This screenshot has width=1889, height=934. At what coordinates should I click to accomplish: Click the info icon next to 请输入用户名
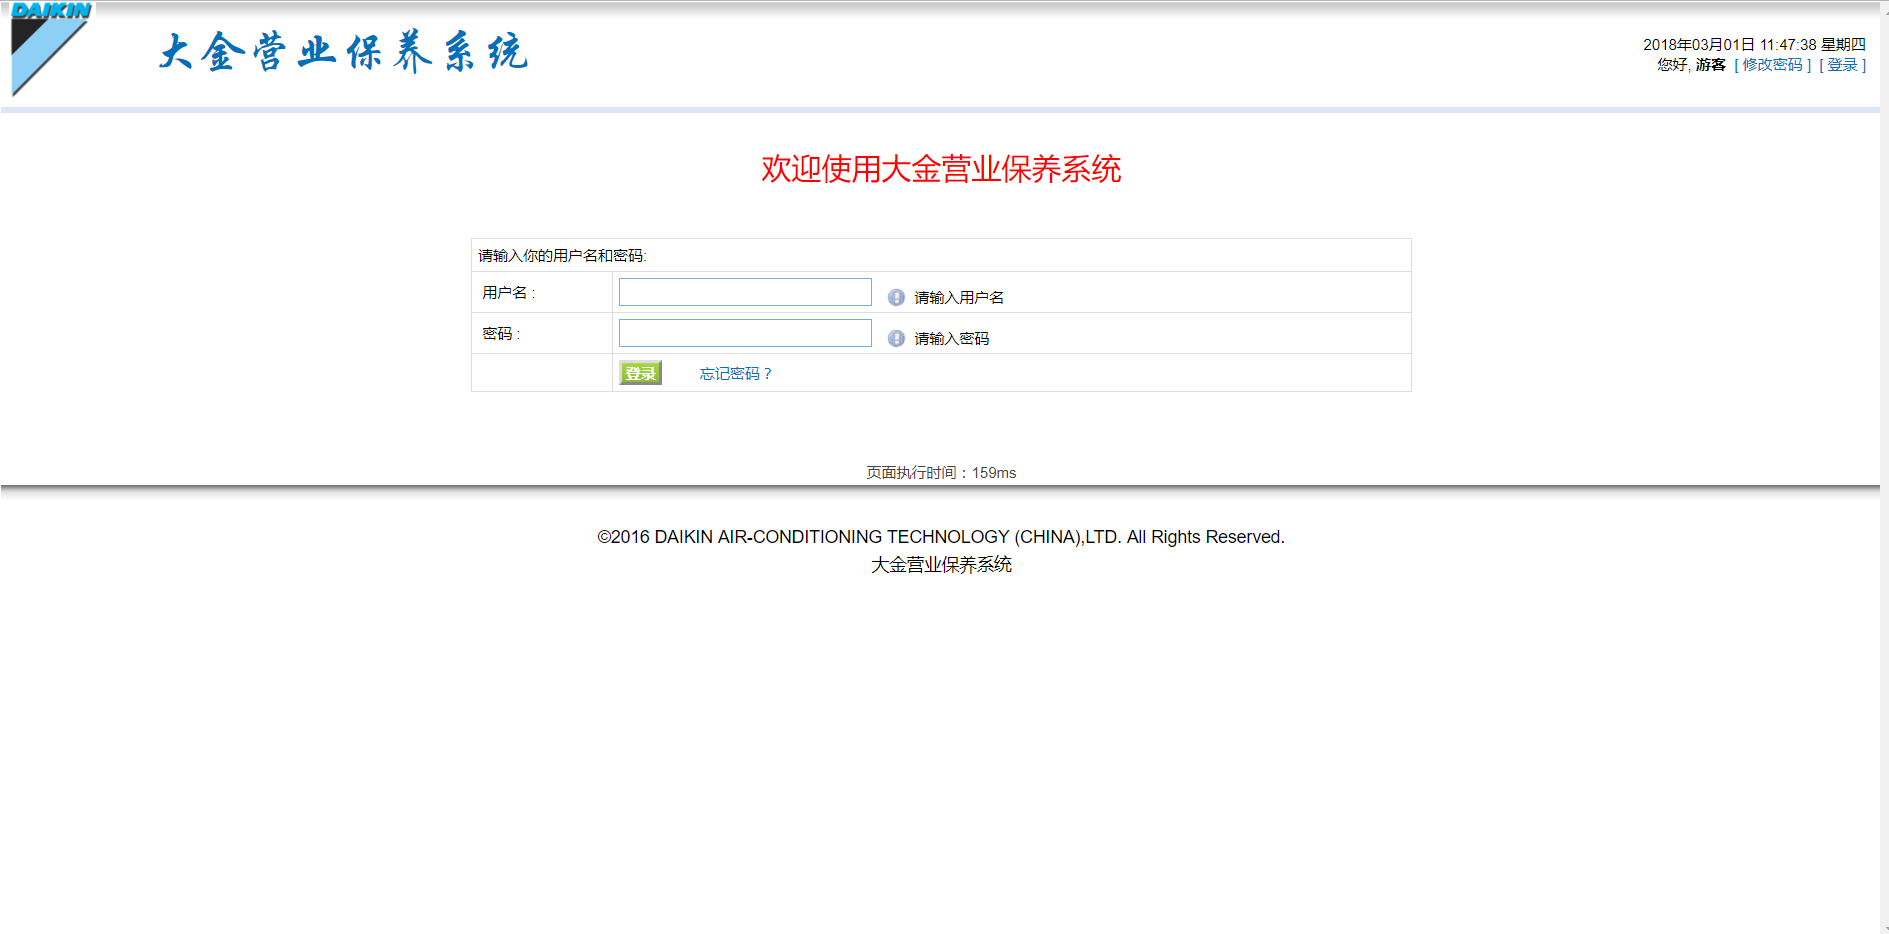896,297
